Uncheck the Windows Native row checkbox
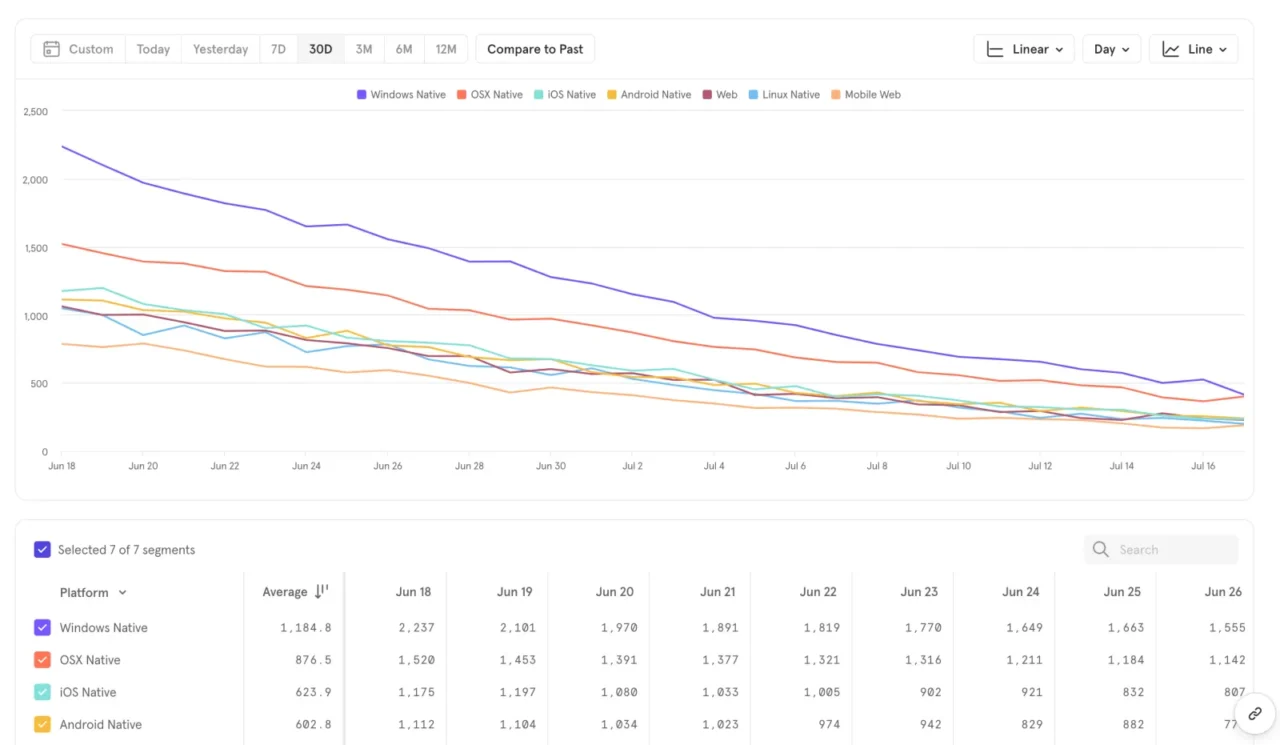 pos(42,627)
